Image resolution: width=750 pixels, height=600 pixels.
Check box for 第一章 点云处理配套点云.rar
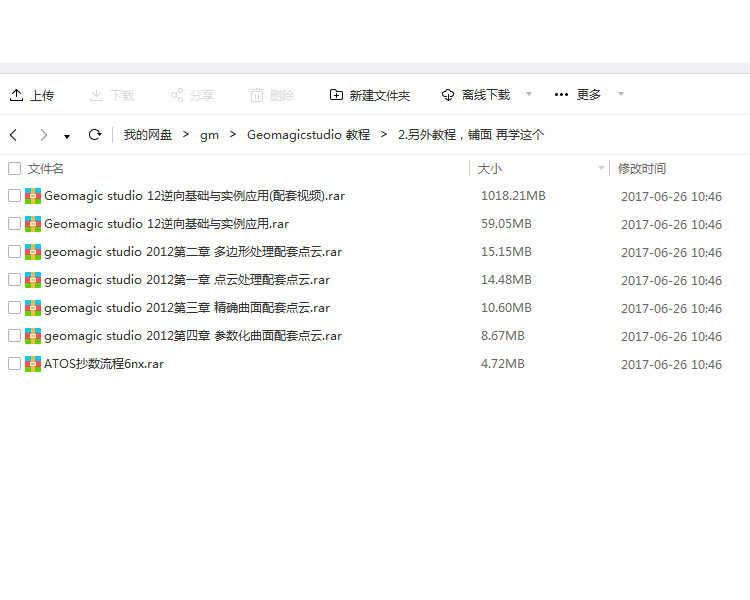[14, 279]
